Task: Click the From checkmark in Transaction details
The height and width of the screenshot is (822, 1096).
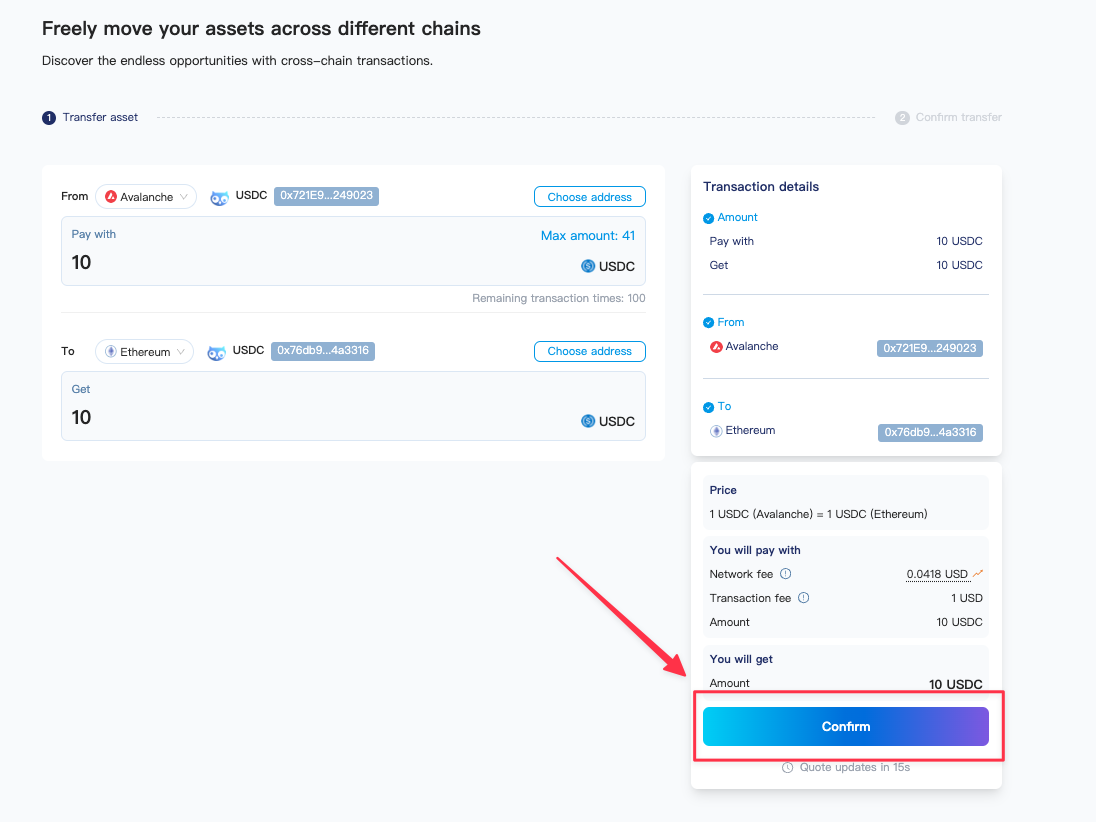Action: click(x=708, y=323)
